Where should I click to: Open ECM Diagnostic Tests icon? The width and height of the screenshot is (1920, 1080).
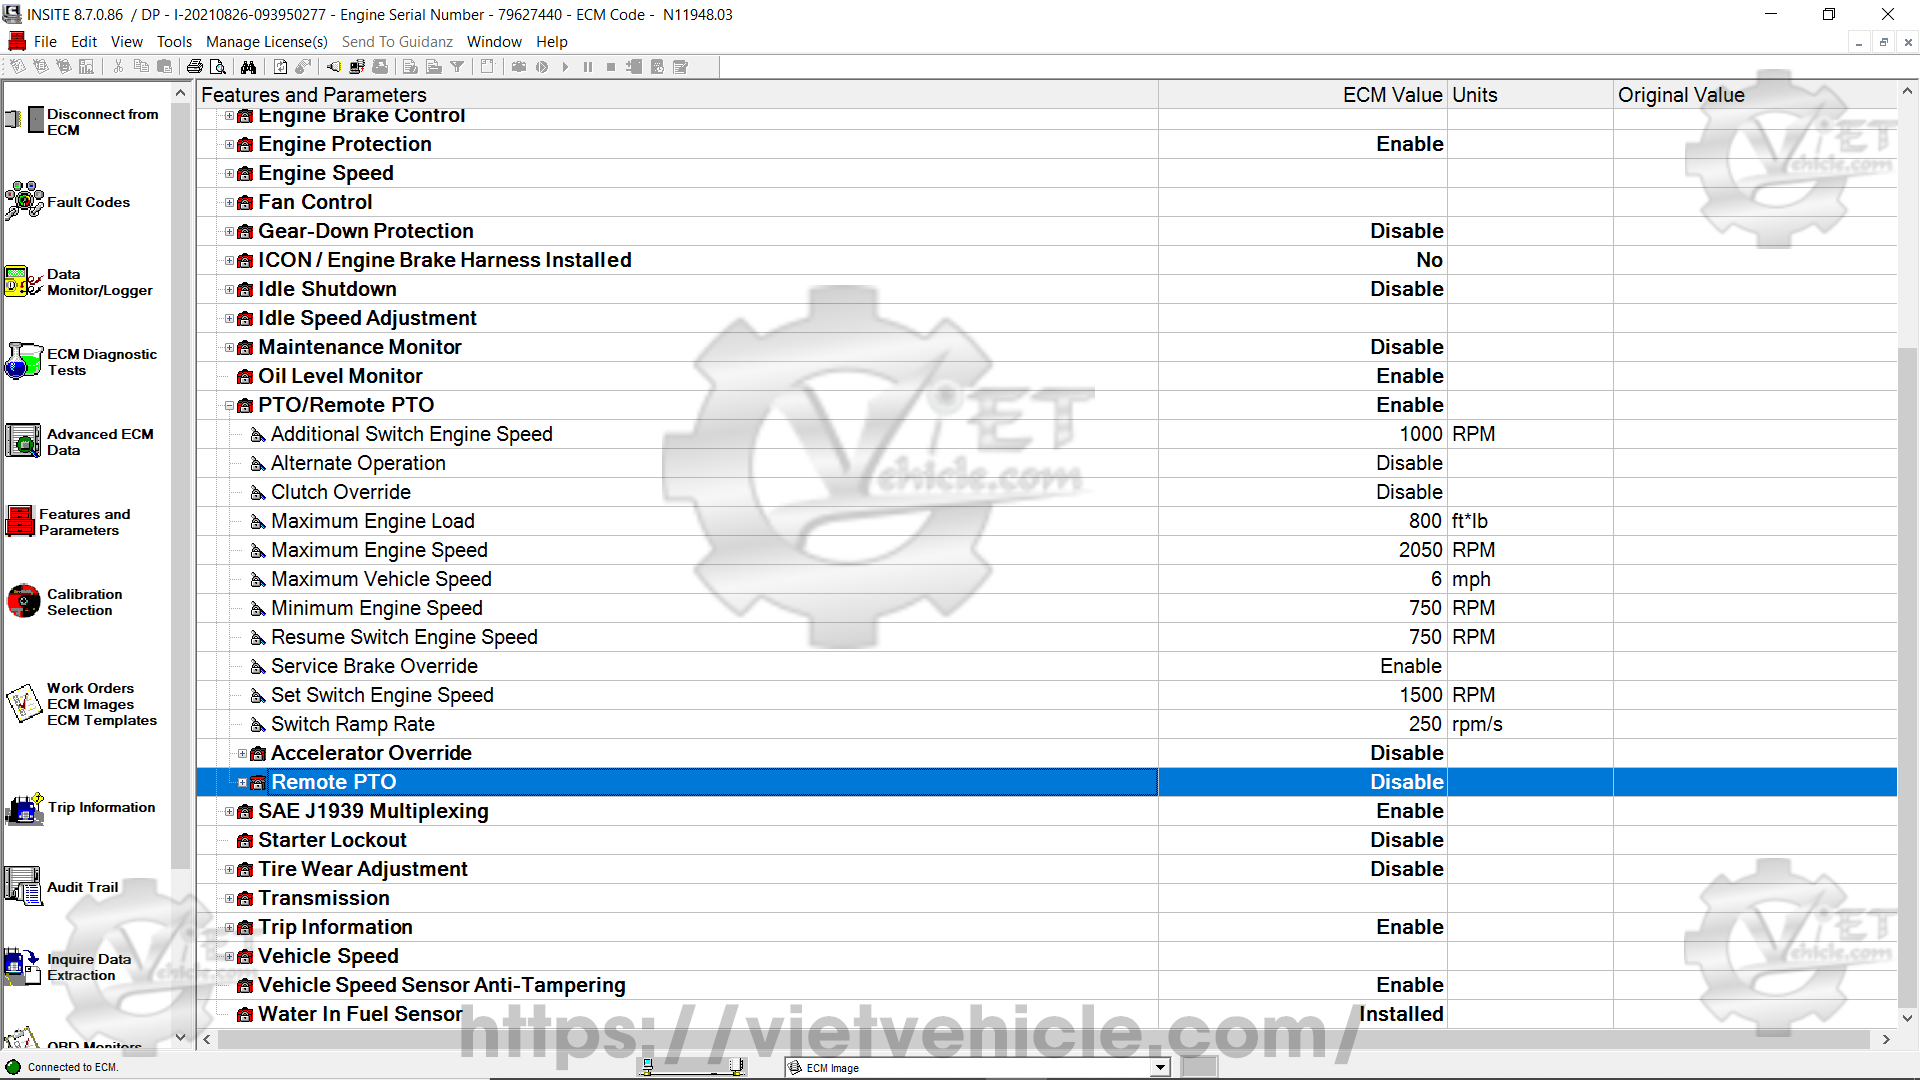coord(24,362)
